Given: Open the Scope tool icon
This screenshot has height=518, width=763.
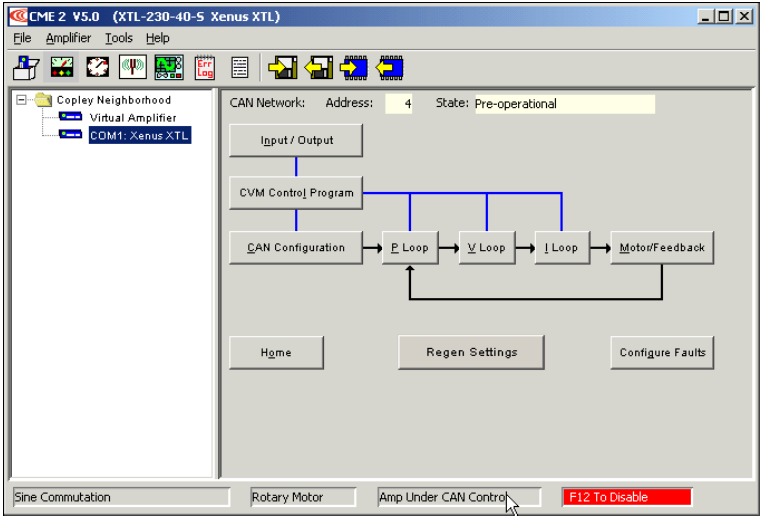Looking at the screenshot, I should (x=169, y=67).
